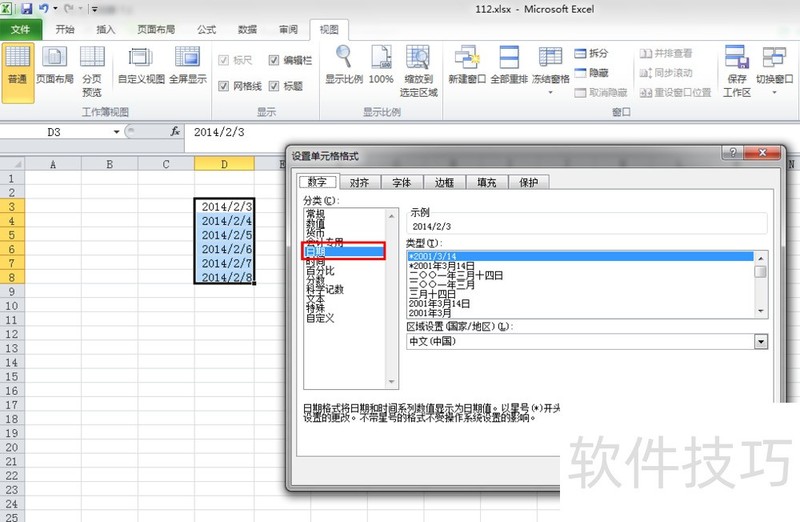Switch to the 字体 font dialog tab

point(402,182)
